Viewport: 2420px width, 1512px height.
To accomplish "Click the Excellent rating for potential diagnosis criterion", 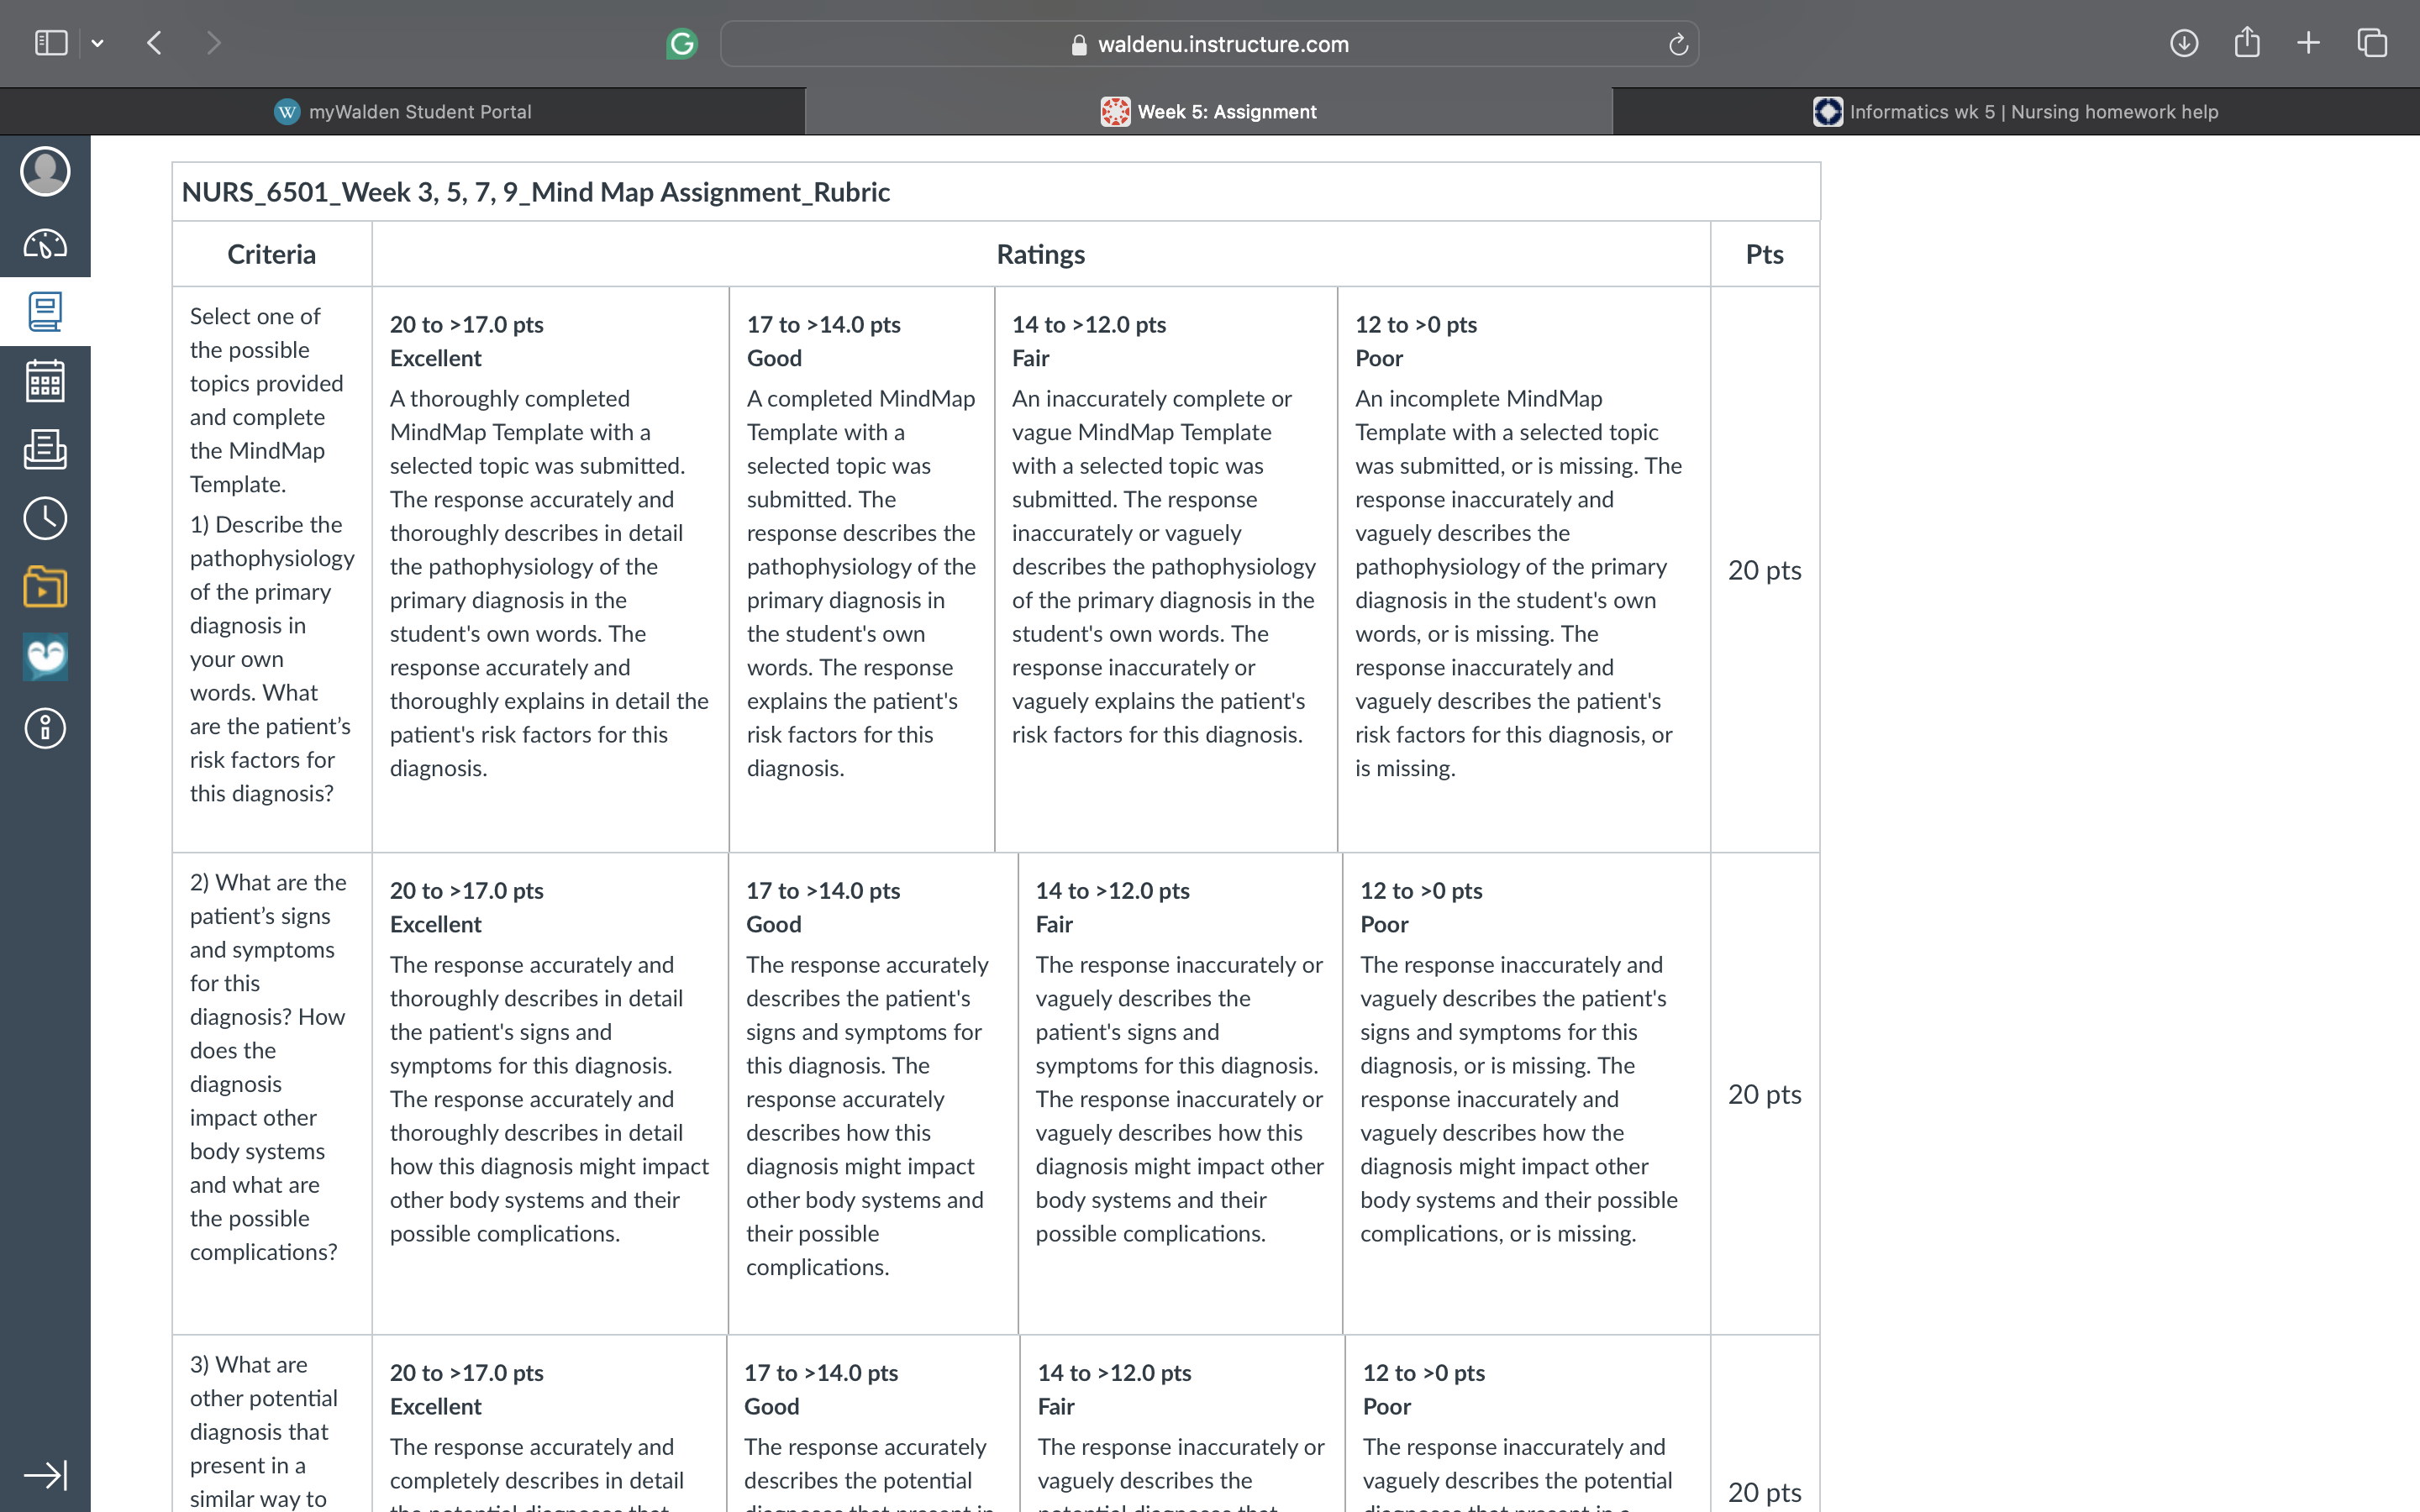I will (x=550, y=1424).
